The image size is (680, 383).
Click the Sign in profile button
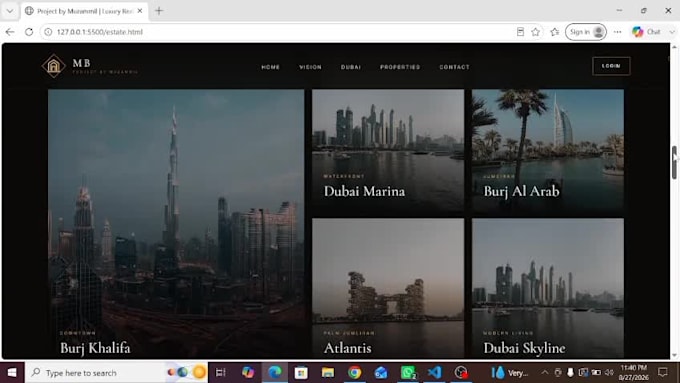point(586,32)
